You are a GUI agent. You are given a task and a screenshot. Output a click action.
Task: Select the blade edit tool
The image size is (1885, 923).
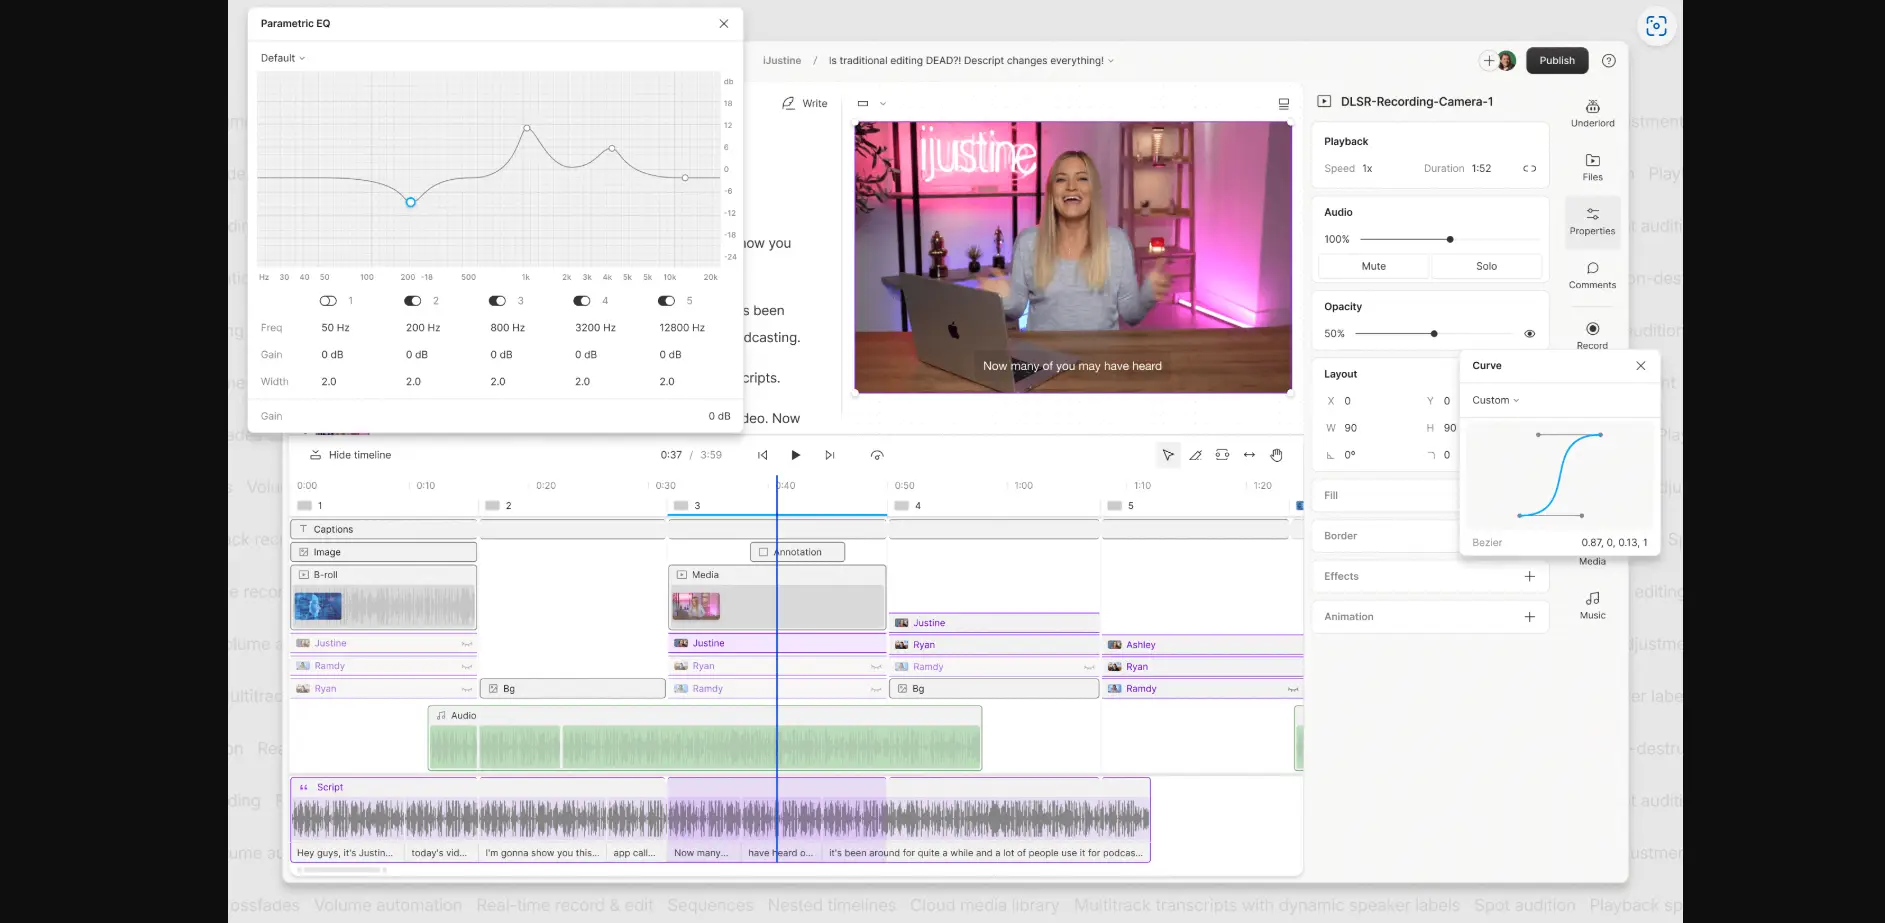[1195, 455]
